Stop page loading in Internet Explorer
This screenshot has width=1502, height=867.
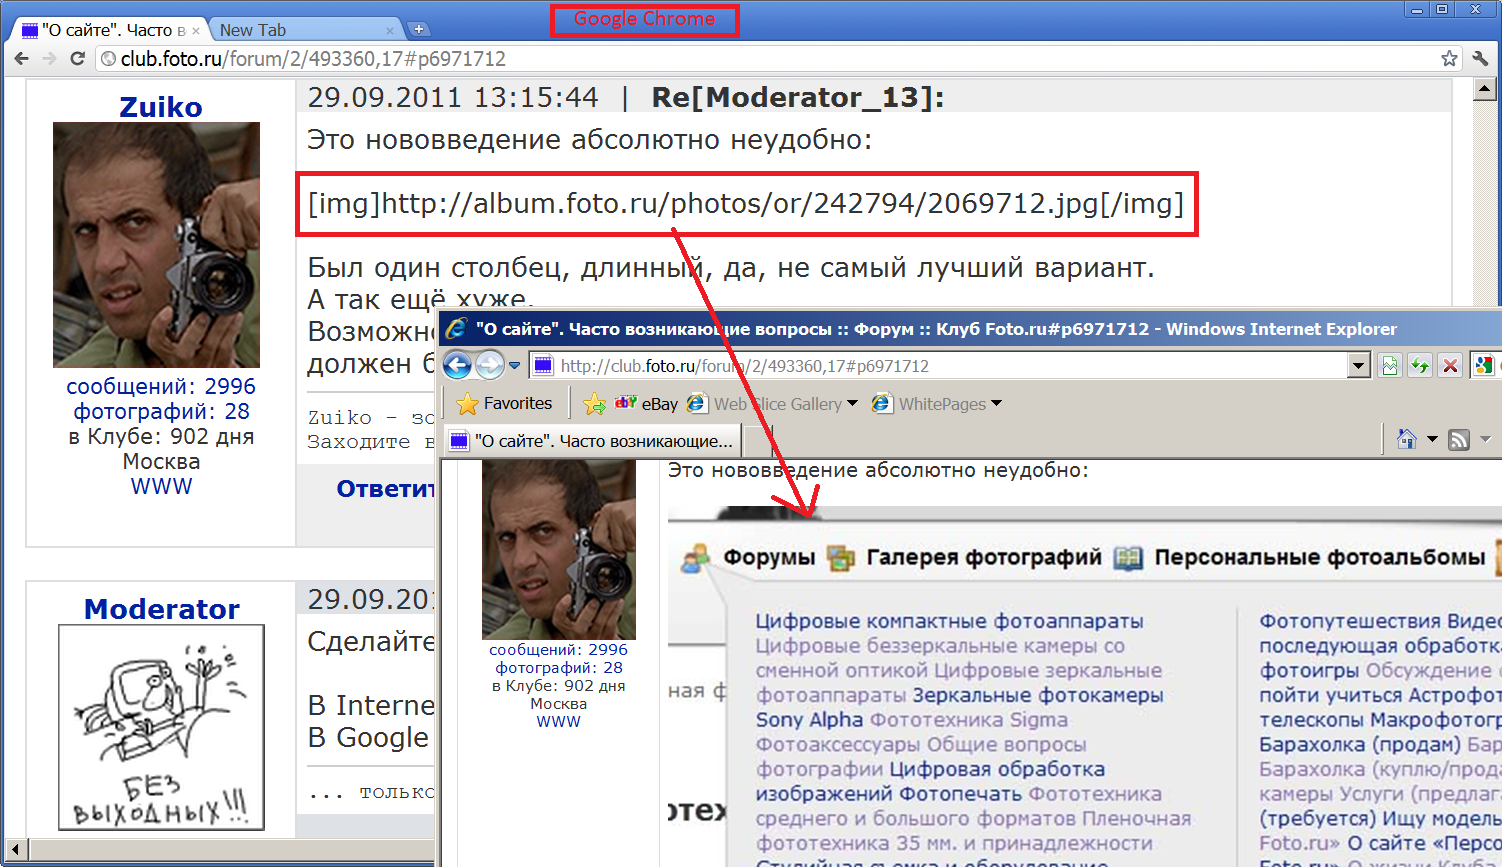[x=1450, y=366]
